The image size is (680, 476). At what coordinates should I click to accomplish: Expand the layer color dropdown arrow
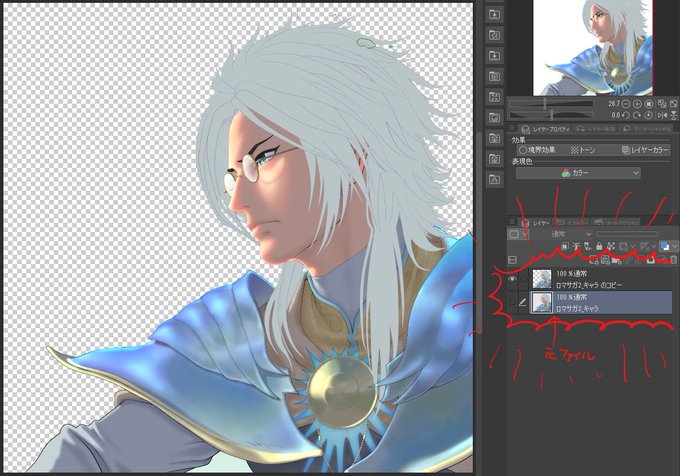(x=675, y=246)
